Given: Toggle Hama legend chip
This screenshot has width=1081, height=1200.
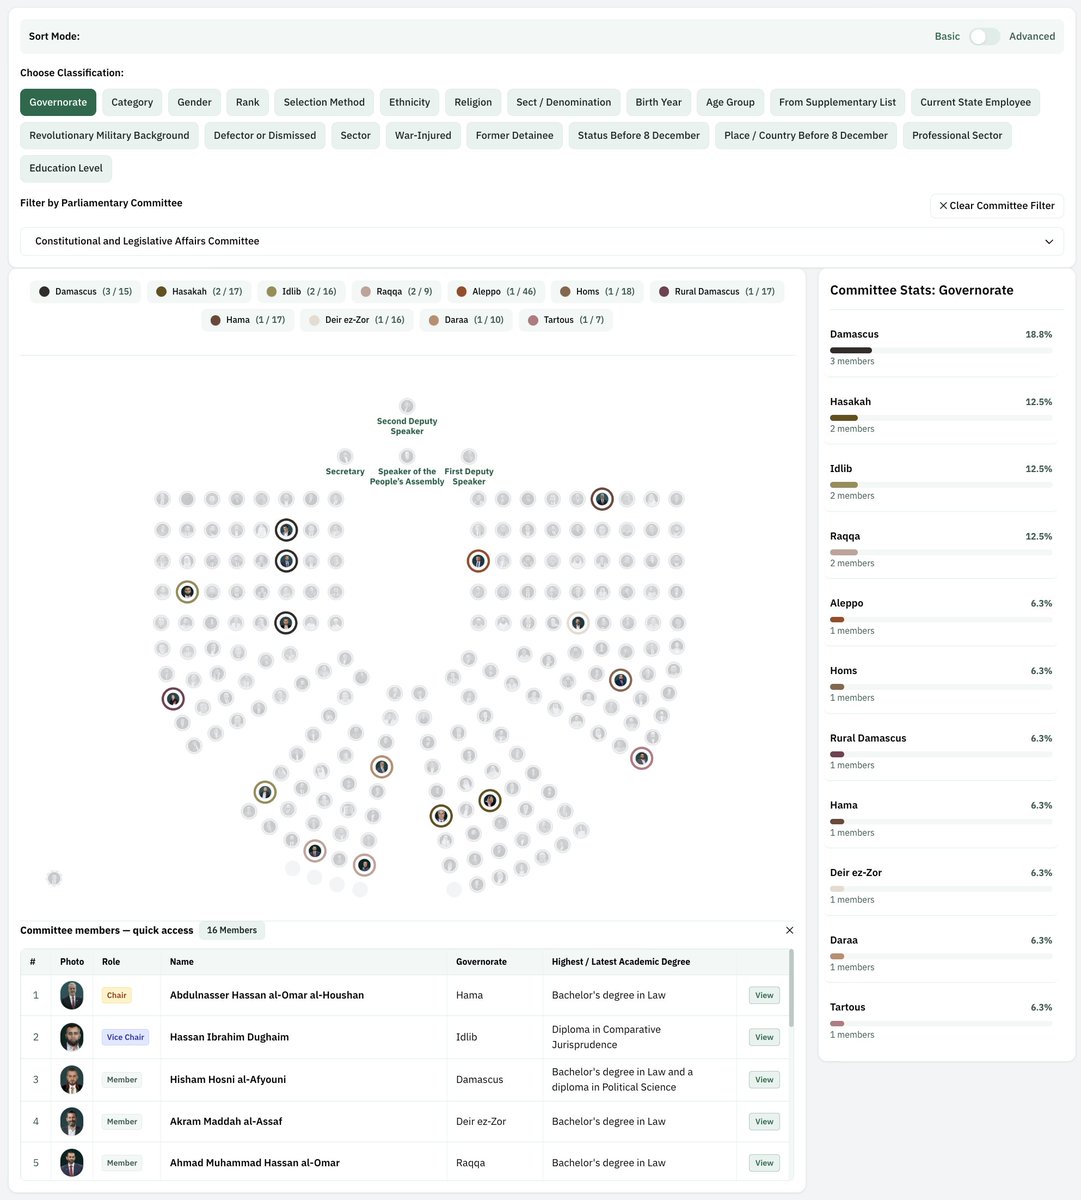Looking at the screenshot, I should coord(247,320).
